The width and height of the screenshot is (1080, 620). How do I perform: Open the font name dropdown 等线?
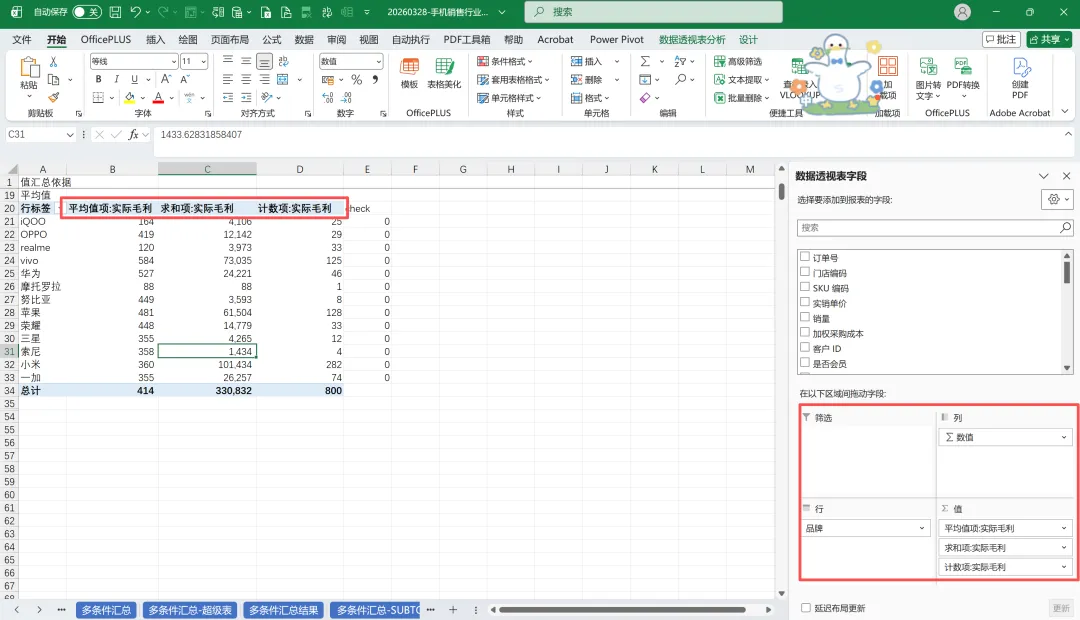(174, 61)
